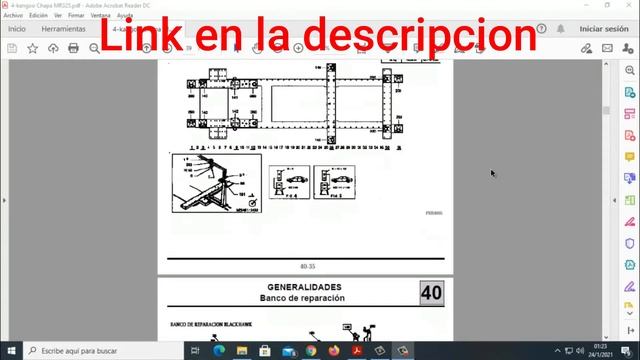The image size is (640, 360).
Task: Open the volume control in system tray
Action: pos(580,351)
